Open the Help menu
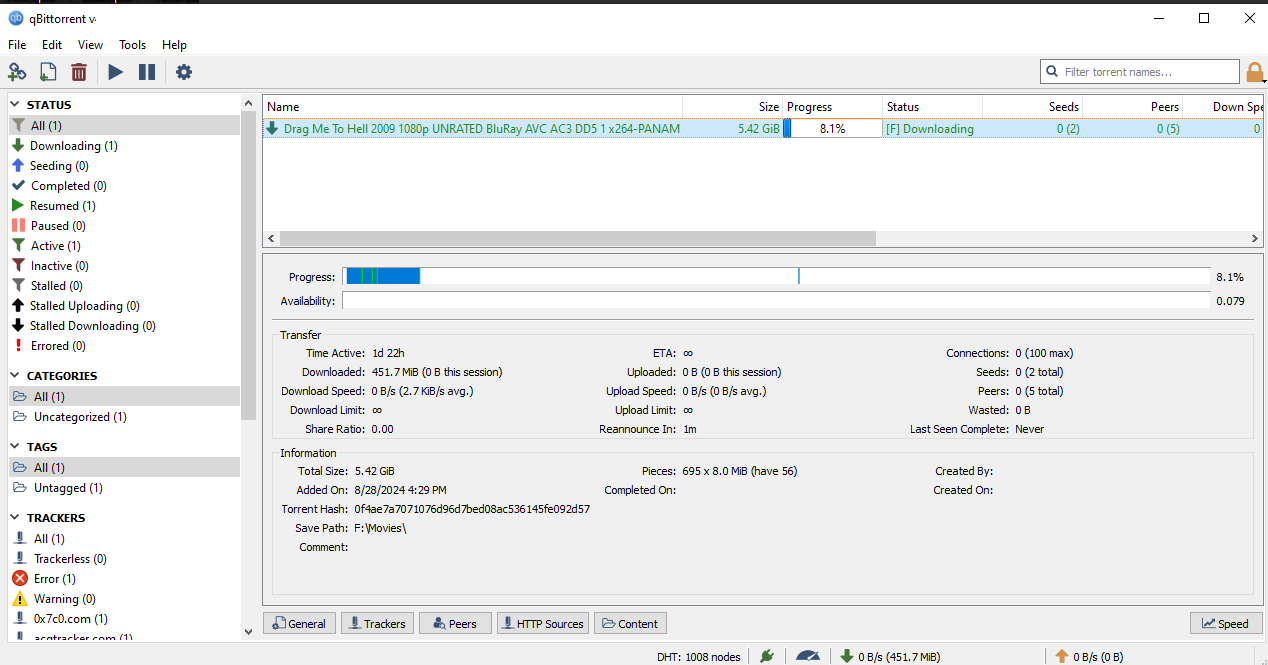This screenshot has width=1268, height=665. coord(175,45)
